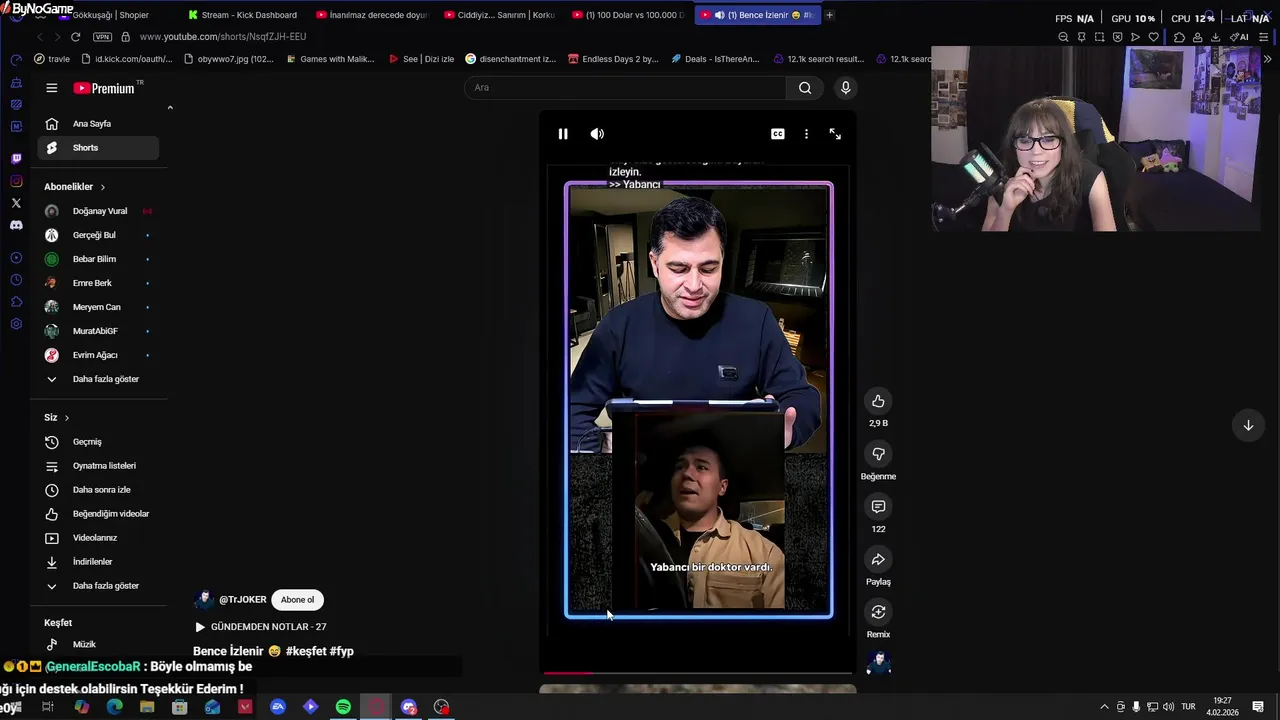Open Doğanay Vural channel subscription
The width and height of the screenshot is (1280, 720).
[98, 211]
